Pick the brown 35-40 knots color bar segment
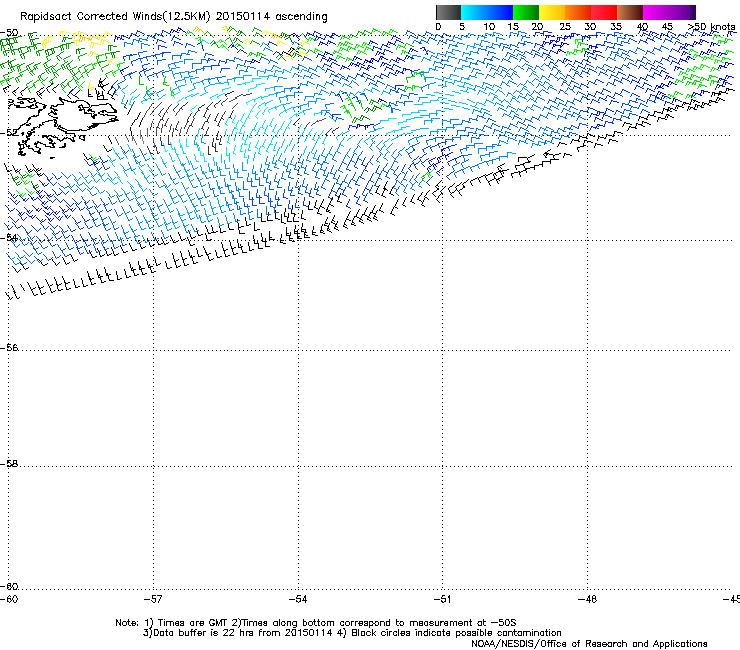This screenshot has width=740, height=650. tap(630, 12)
